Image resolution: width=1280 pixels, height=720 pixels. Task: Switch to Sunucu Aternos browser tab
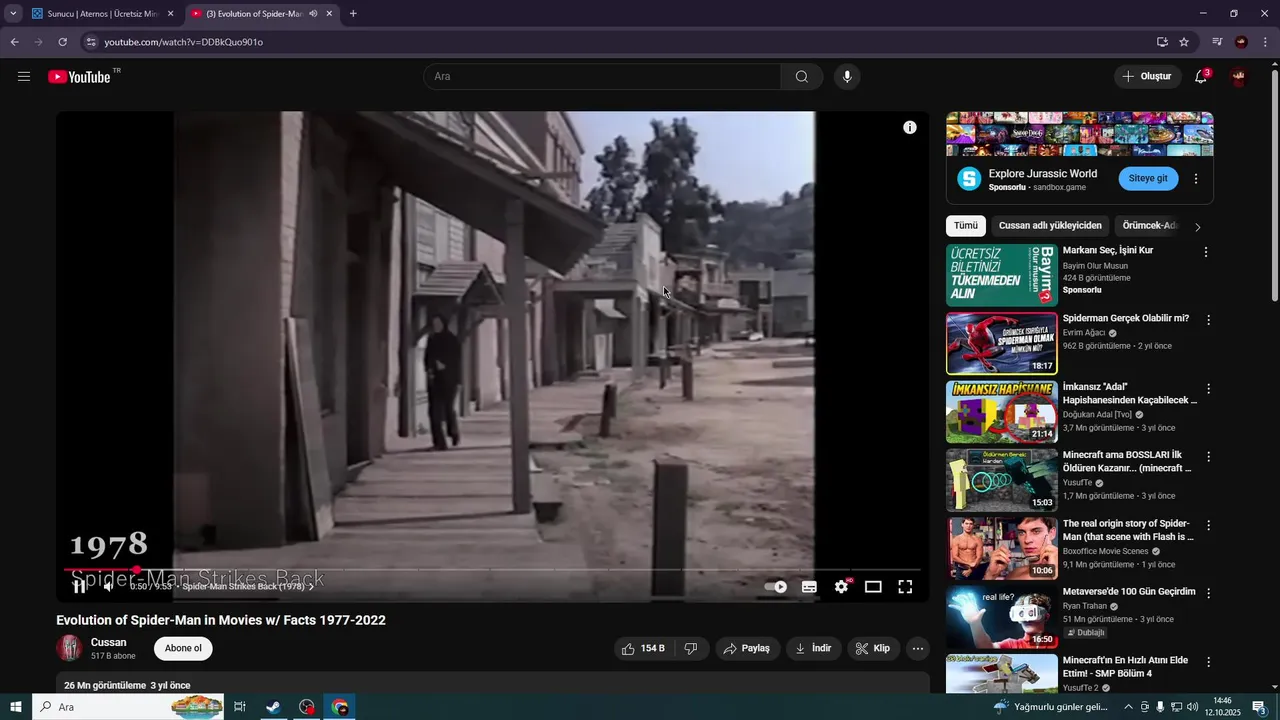[x=104, y=14]
